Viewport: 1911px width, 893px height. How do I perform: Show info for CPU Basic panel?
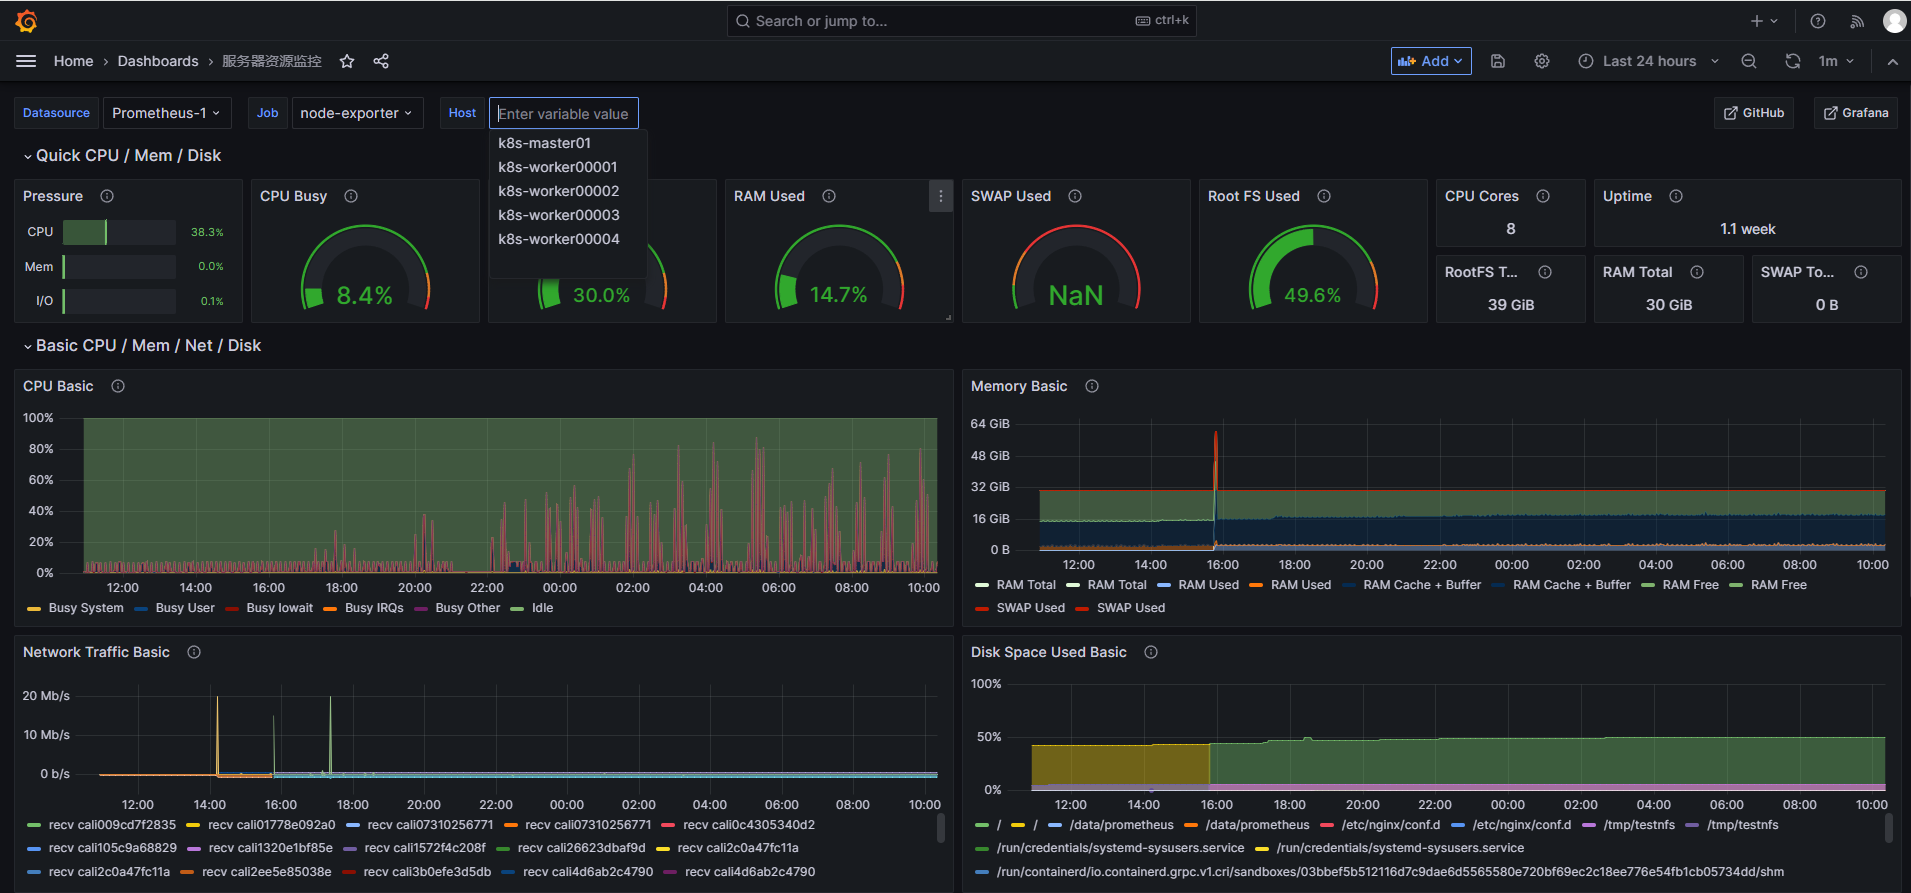pos(118,386)
